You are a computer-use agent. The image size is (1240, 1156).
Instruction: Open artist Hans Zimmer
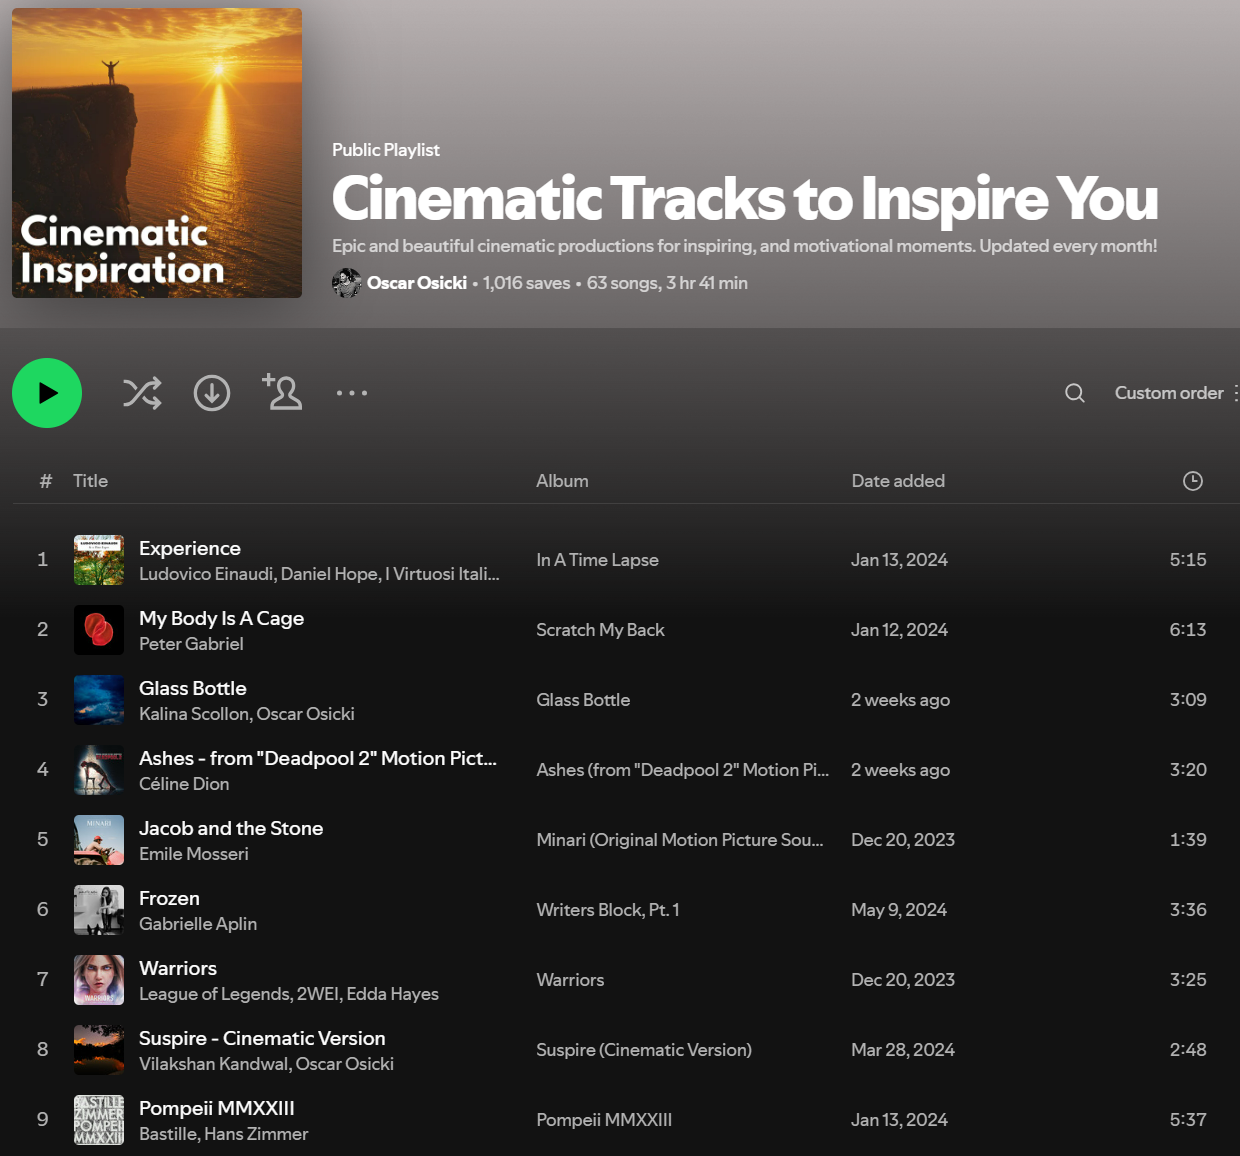coord(256,1134)
